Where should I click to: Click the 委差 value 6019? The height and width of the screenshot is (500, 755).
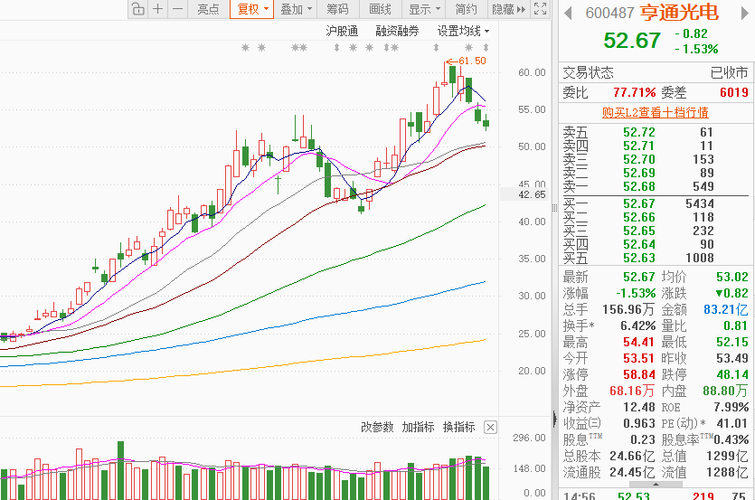[x=734, y=92]
